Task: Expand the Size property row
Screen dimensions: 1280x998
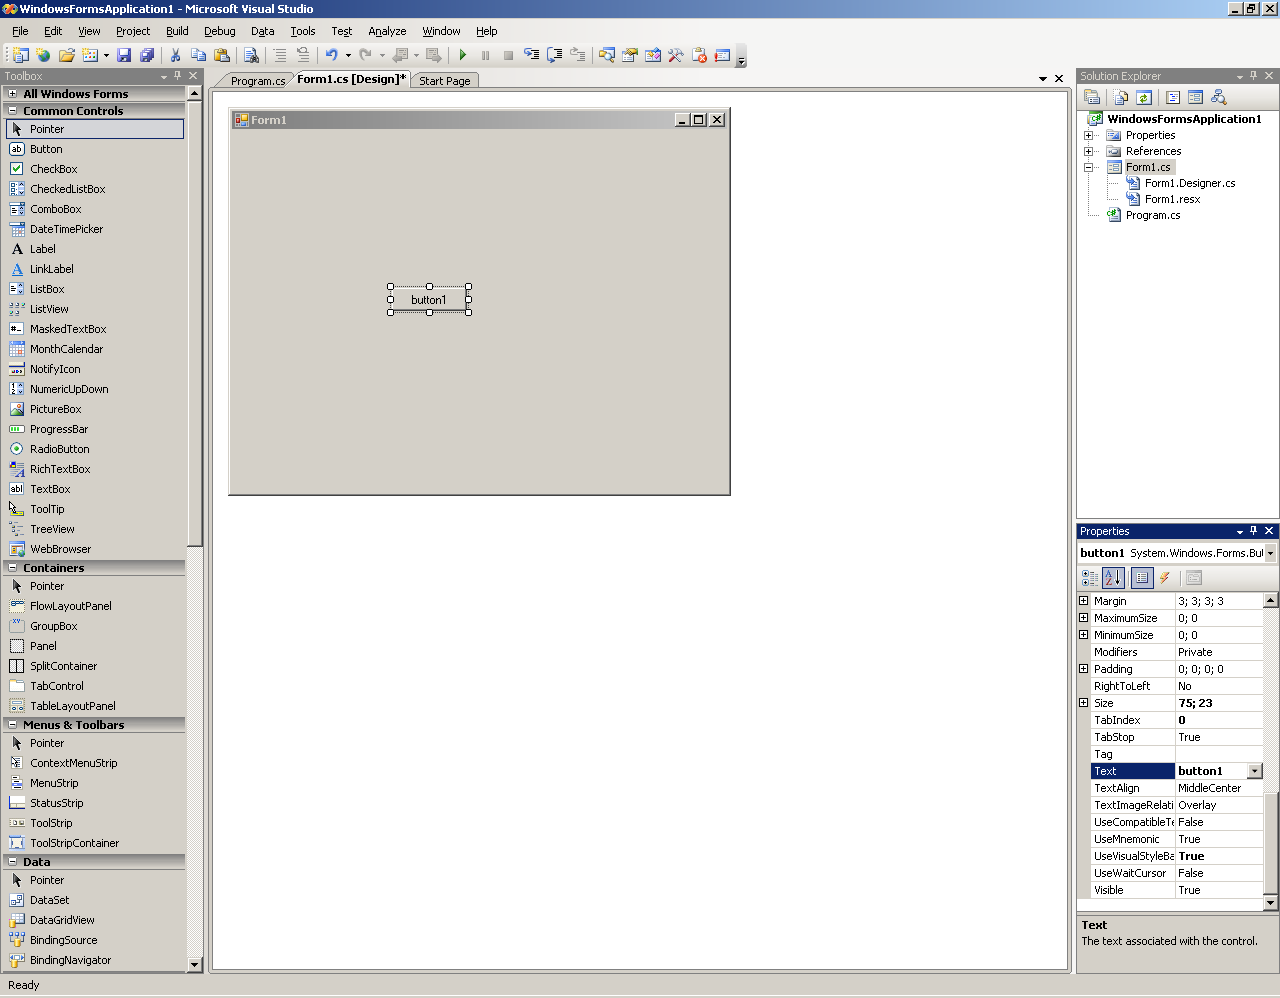Action: coord(1083,703)
